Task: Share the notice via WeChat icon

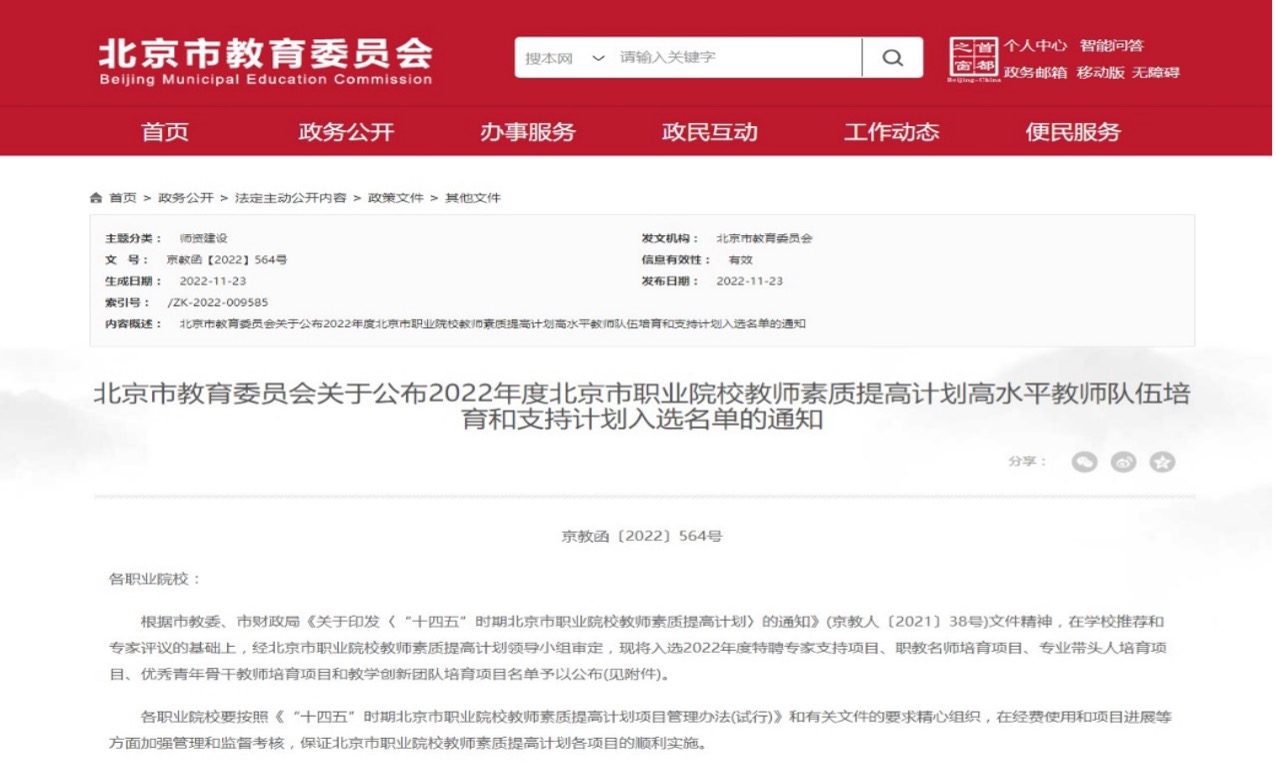Action: point(1084,462)
